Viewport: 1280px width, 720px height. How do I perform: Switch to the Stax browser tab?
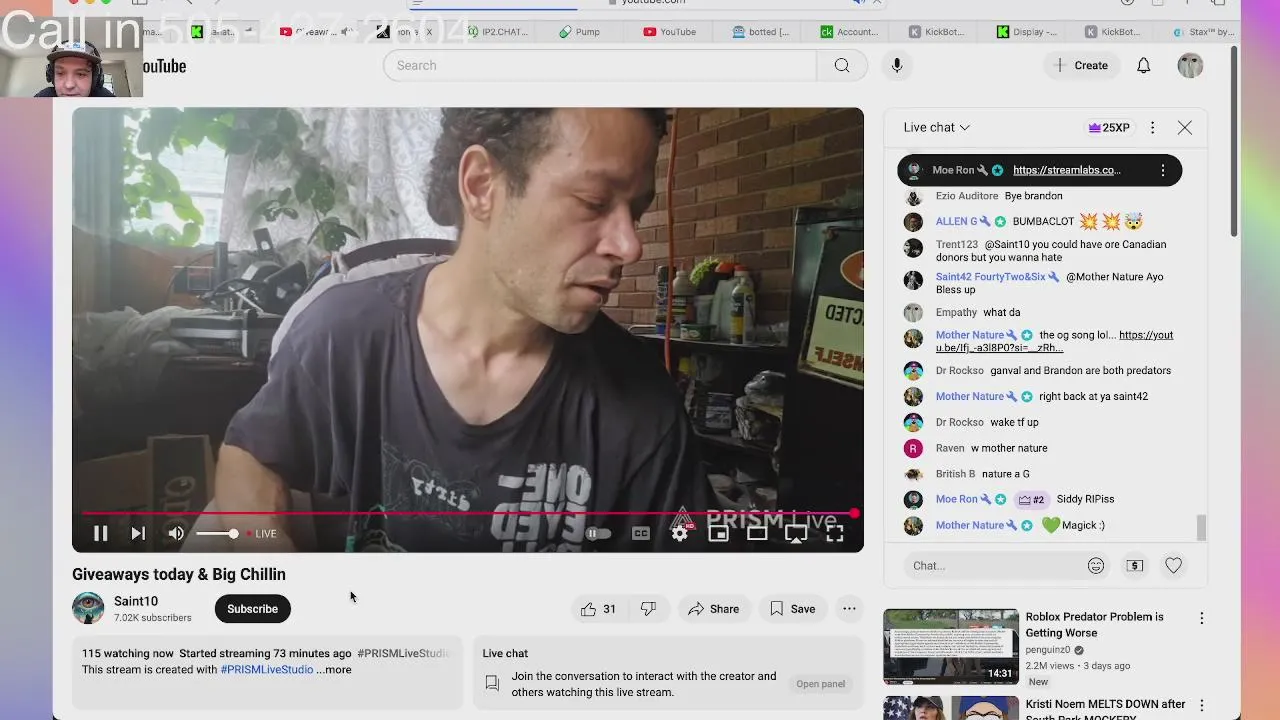coord(1205,32)
